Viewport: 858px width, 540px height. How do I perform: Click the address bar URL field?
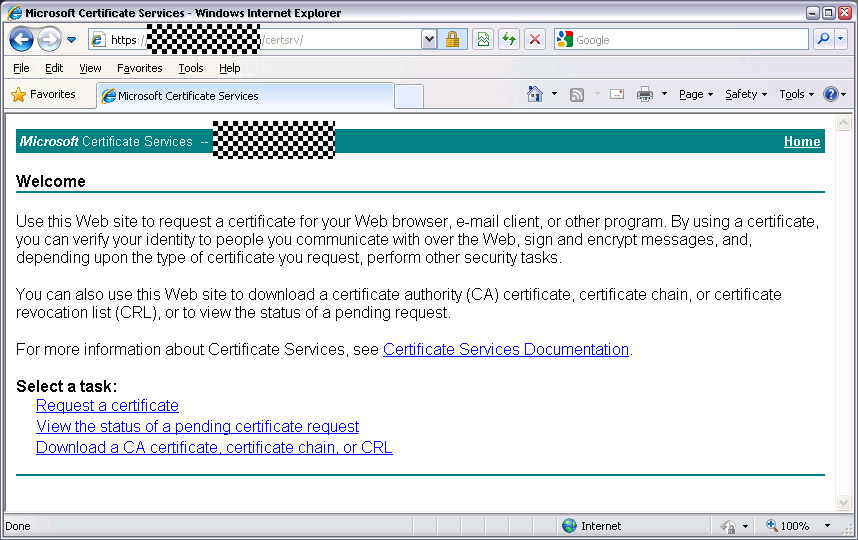(x=255, y=39)
